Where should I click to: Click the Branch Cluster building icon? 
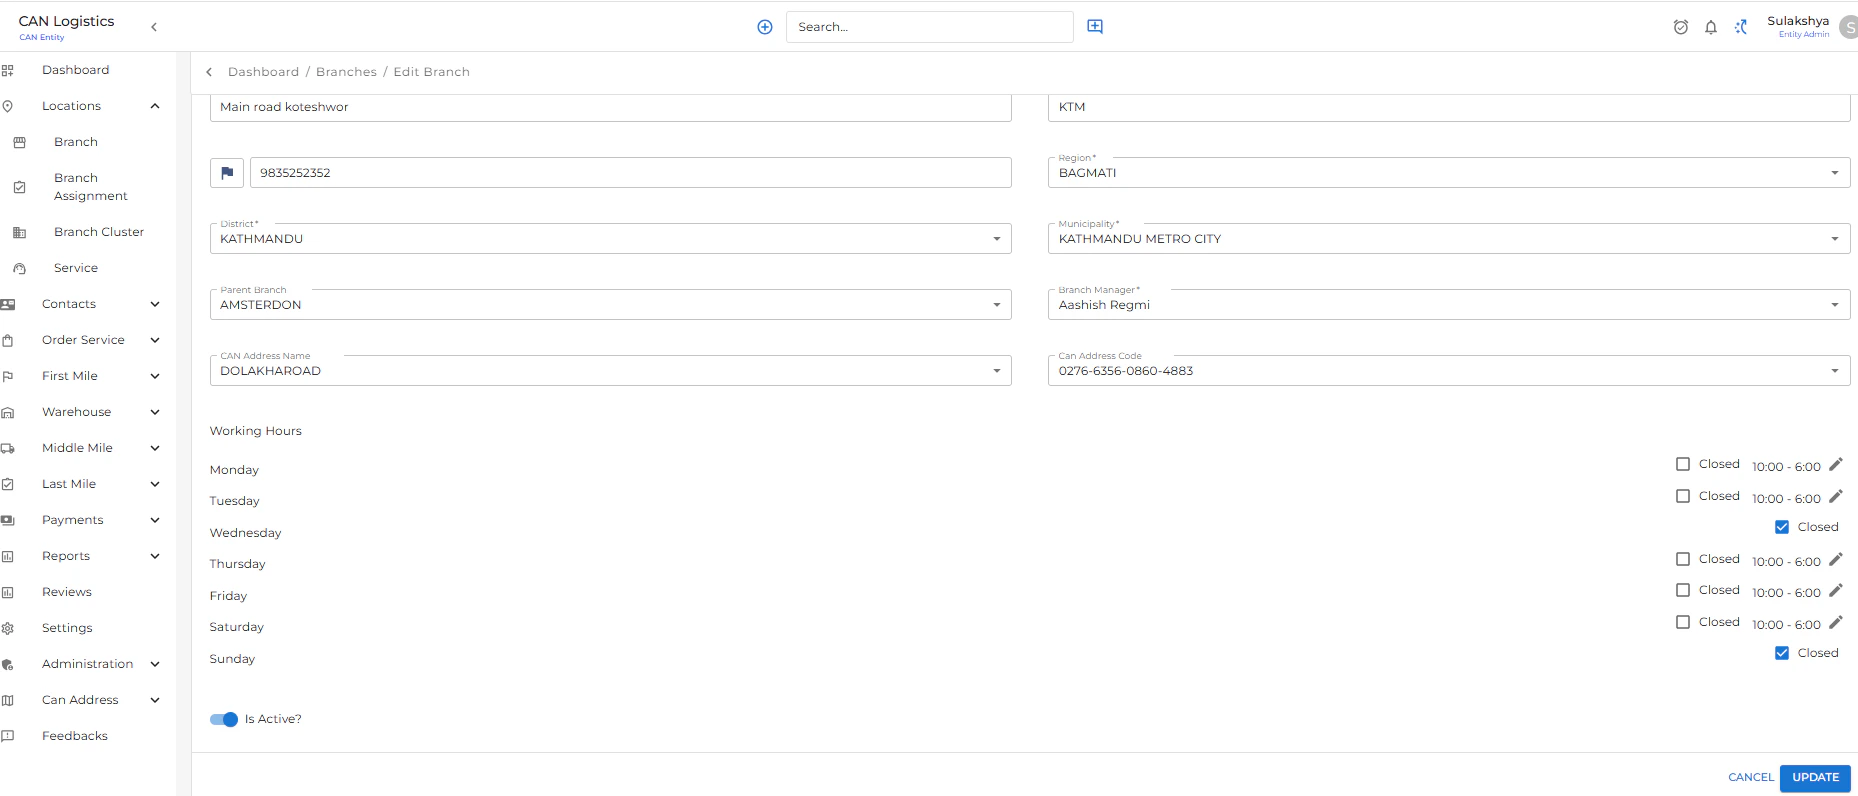(x=19, y=232)
